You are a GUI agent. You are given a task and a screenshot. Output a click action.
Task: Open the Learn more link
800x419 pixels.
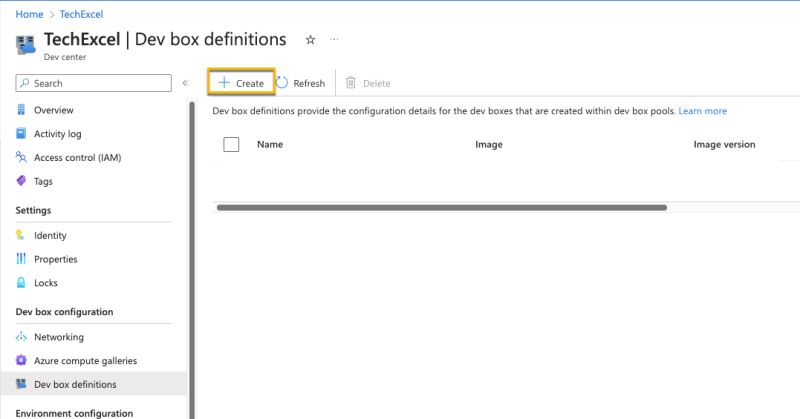coord(703,111)
